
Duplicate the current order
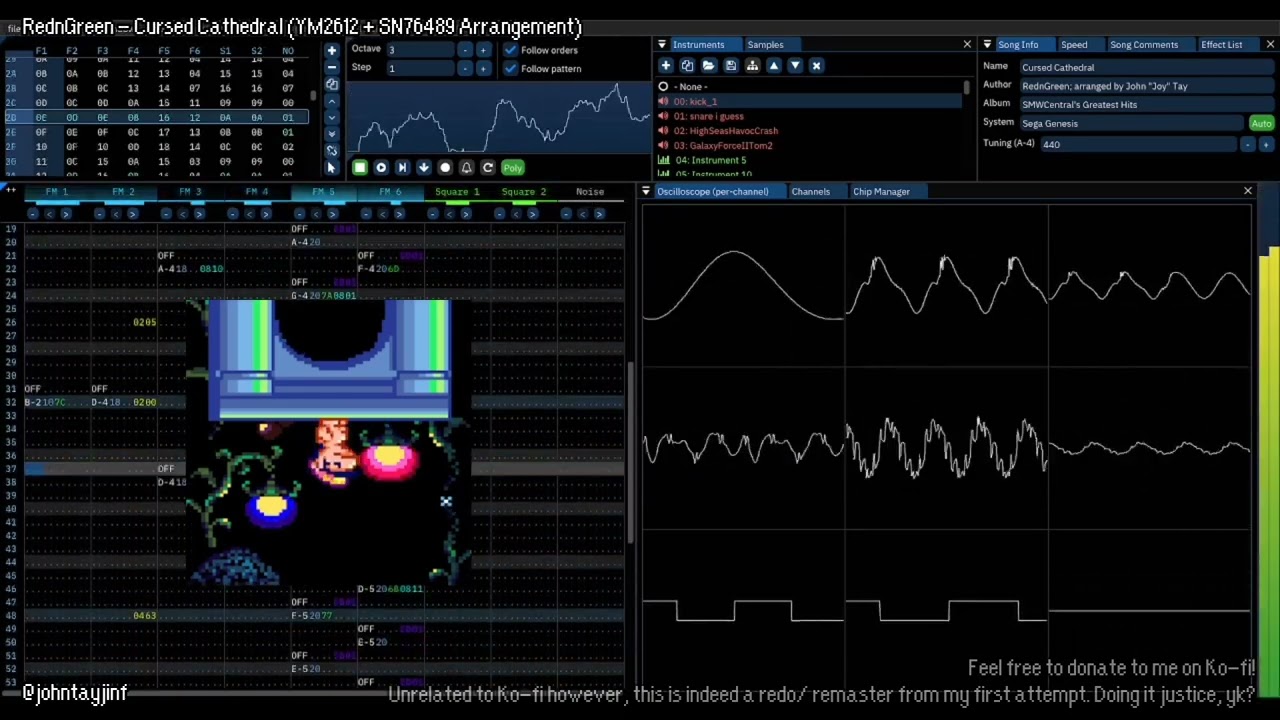tap(332, 85)
